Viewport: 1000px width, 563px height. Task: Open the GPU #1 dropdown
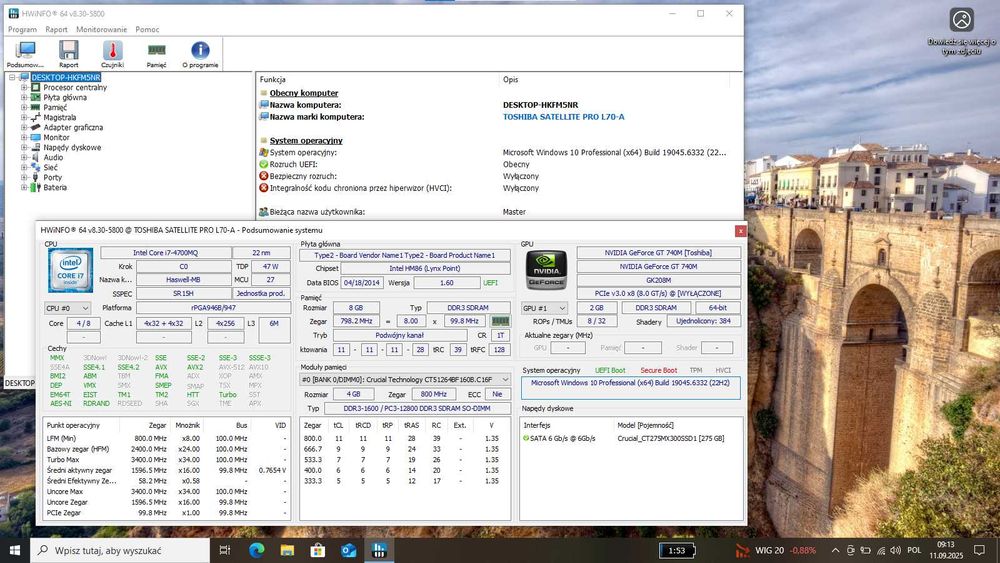[x=544, y=308]
